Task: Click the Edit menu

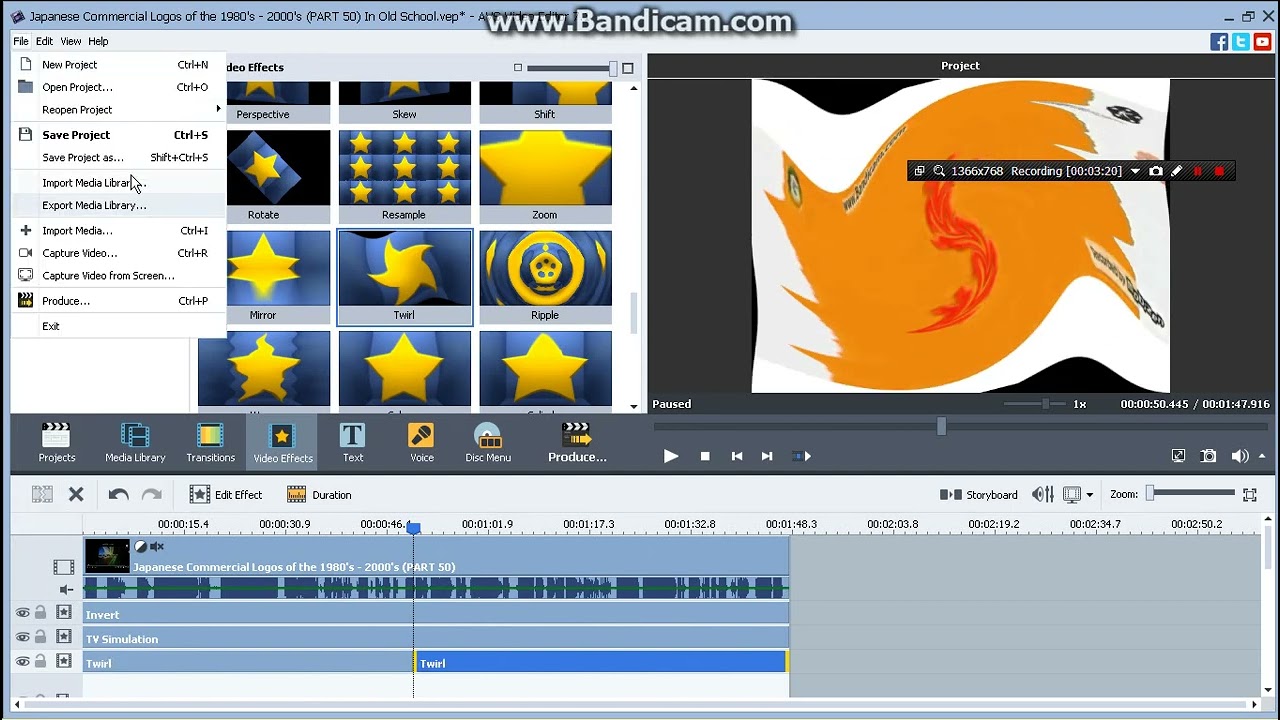Action: [44, 41]
